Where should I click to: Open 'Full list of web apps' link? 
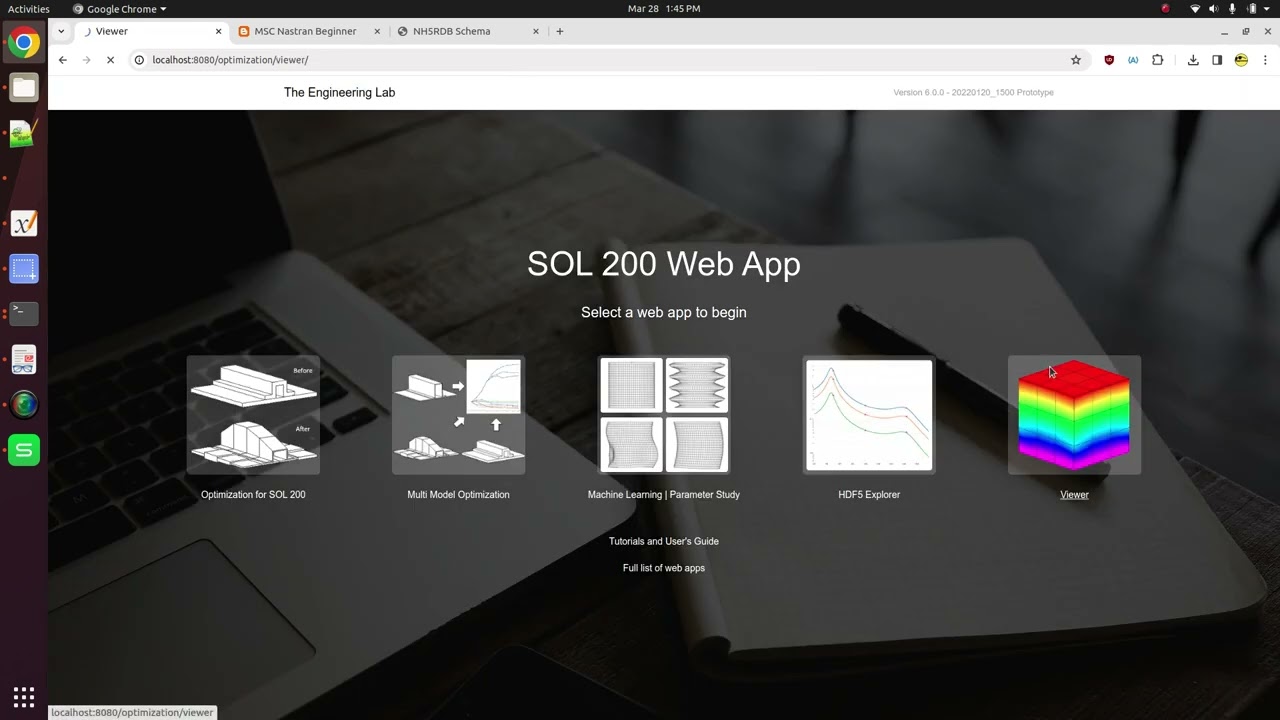tap(664, 568)
